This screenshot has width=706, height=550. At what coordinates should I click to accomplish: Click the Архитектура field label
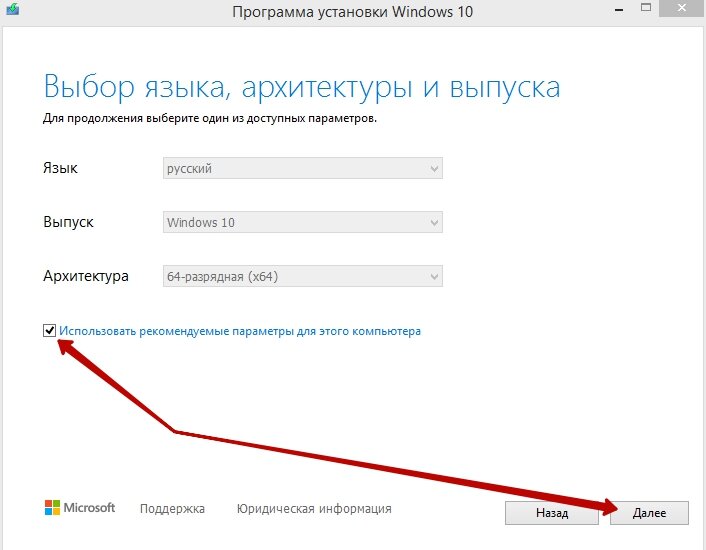[86, 276]
